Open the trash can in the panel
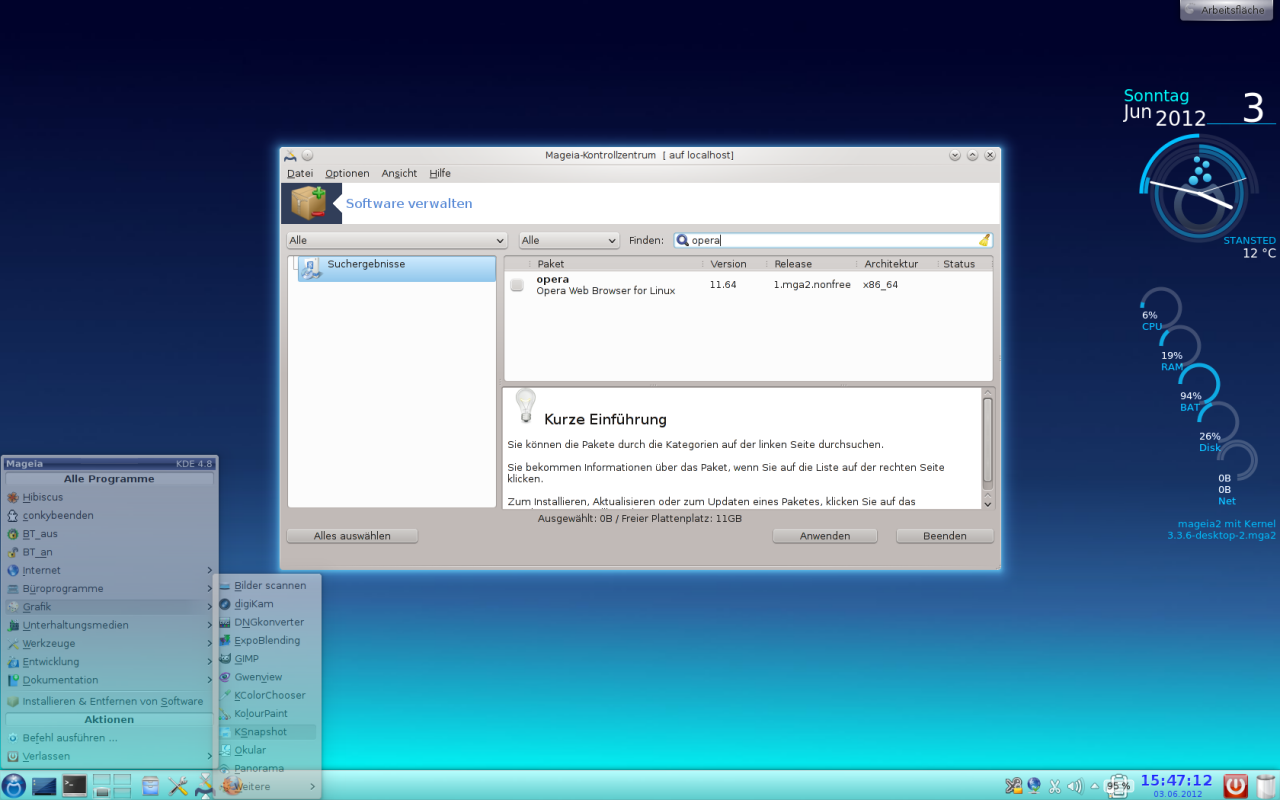This screenshot has width=1280, height=800. [x=1266, y=785]
